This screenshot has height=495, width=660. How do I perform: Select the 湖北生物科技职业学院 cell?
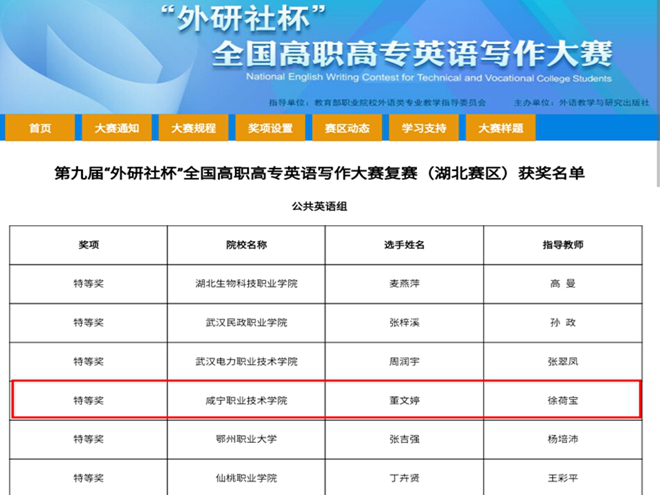[x=246, y=284]
